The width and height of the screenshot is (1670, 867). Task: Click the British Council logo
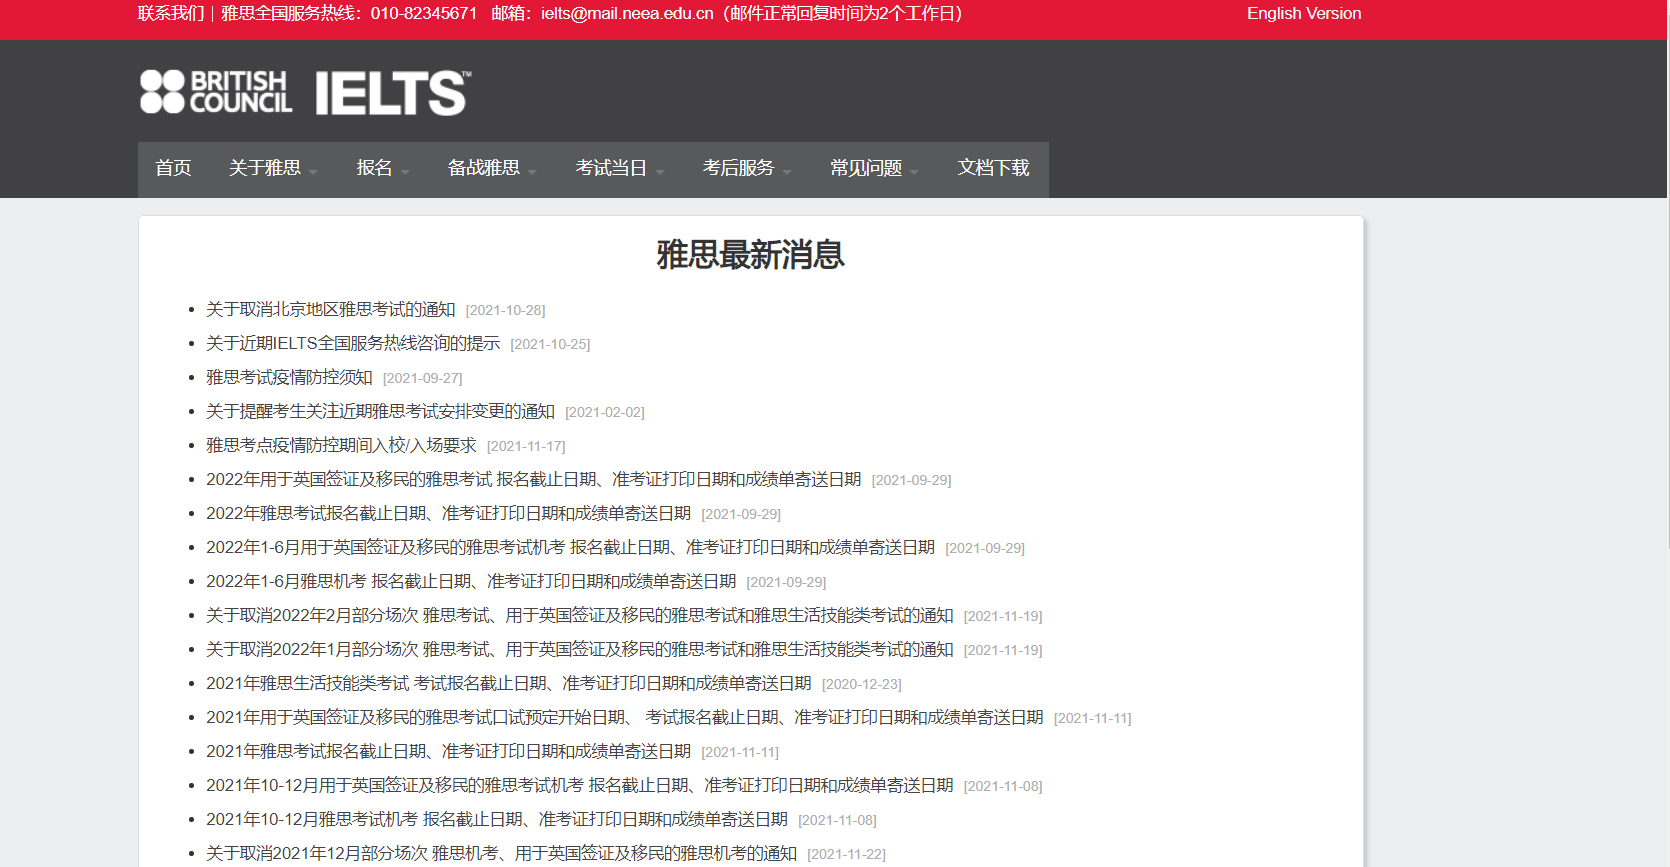(x=216, y=92)
